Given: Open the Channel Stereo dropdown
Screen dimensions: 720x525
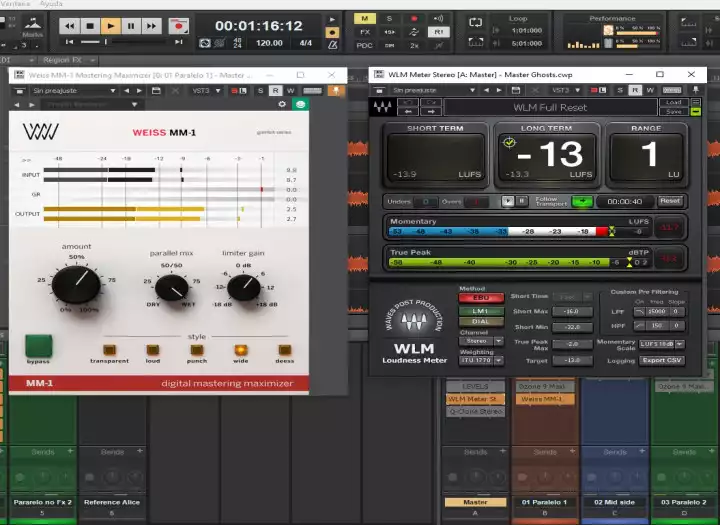Looking at the screenshot, I should pos(481,341).
